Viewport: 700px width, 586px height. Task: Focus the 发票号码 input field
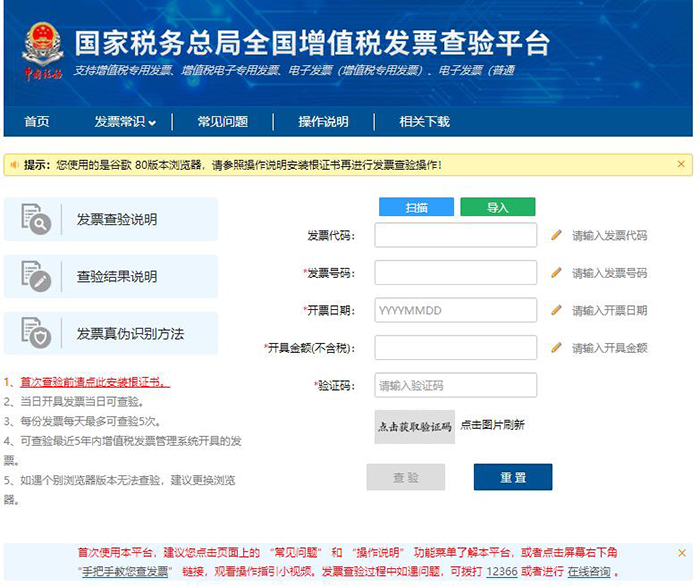(x=456, y=273)
